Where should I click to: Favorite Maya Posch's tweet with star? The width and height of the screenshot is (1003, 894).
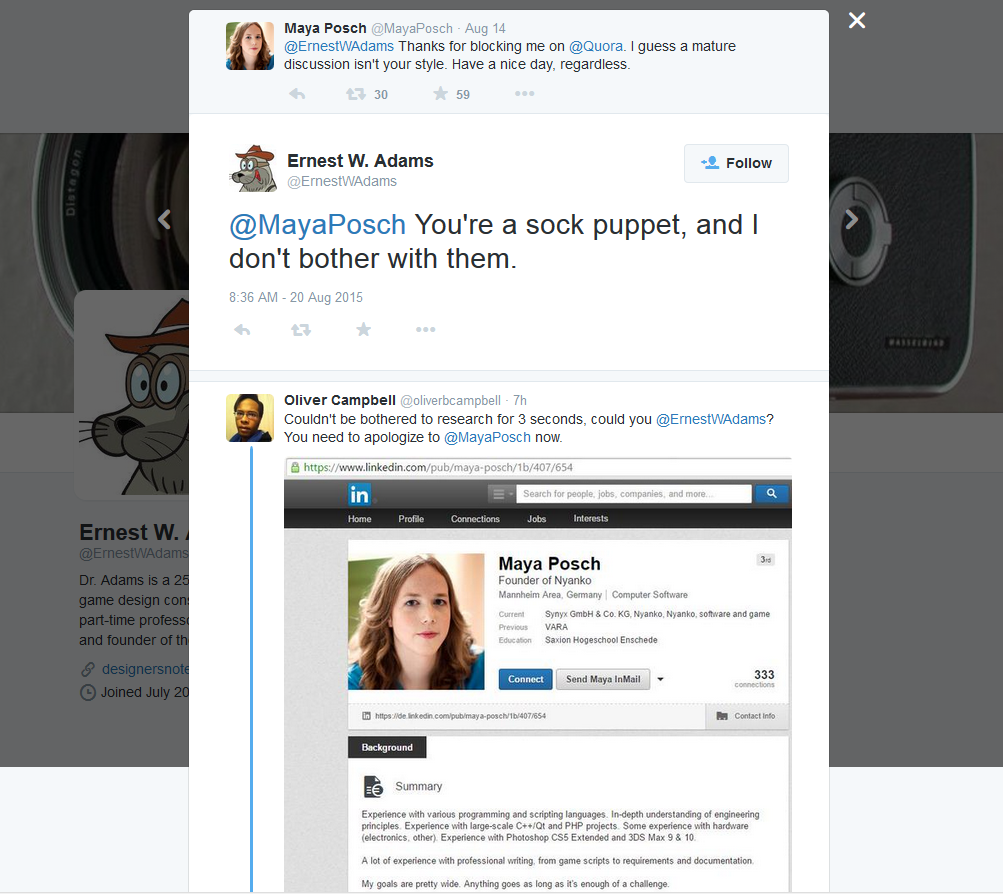[x=440, y=94]
